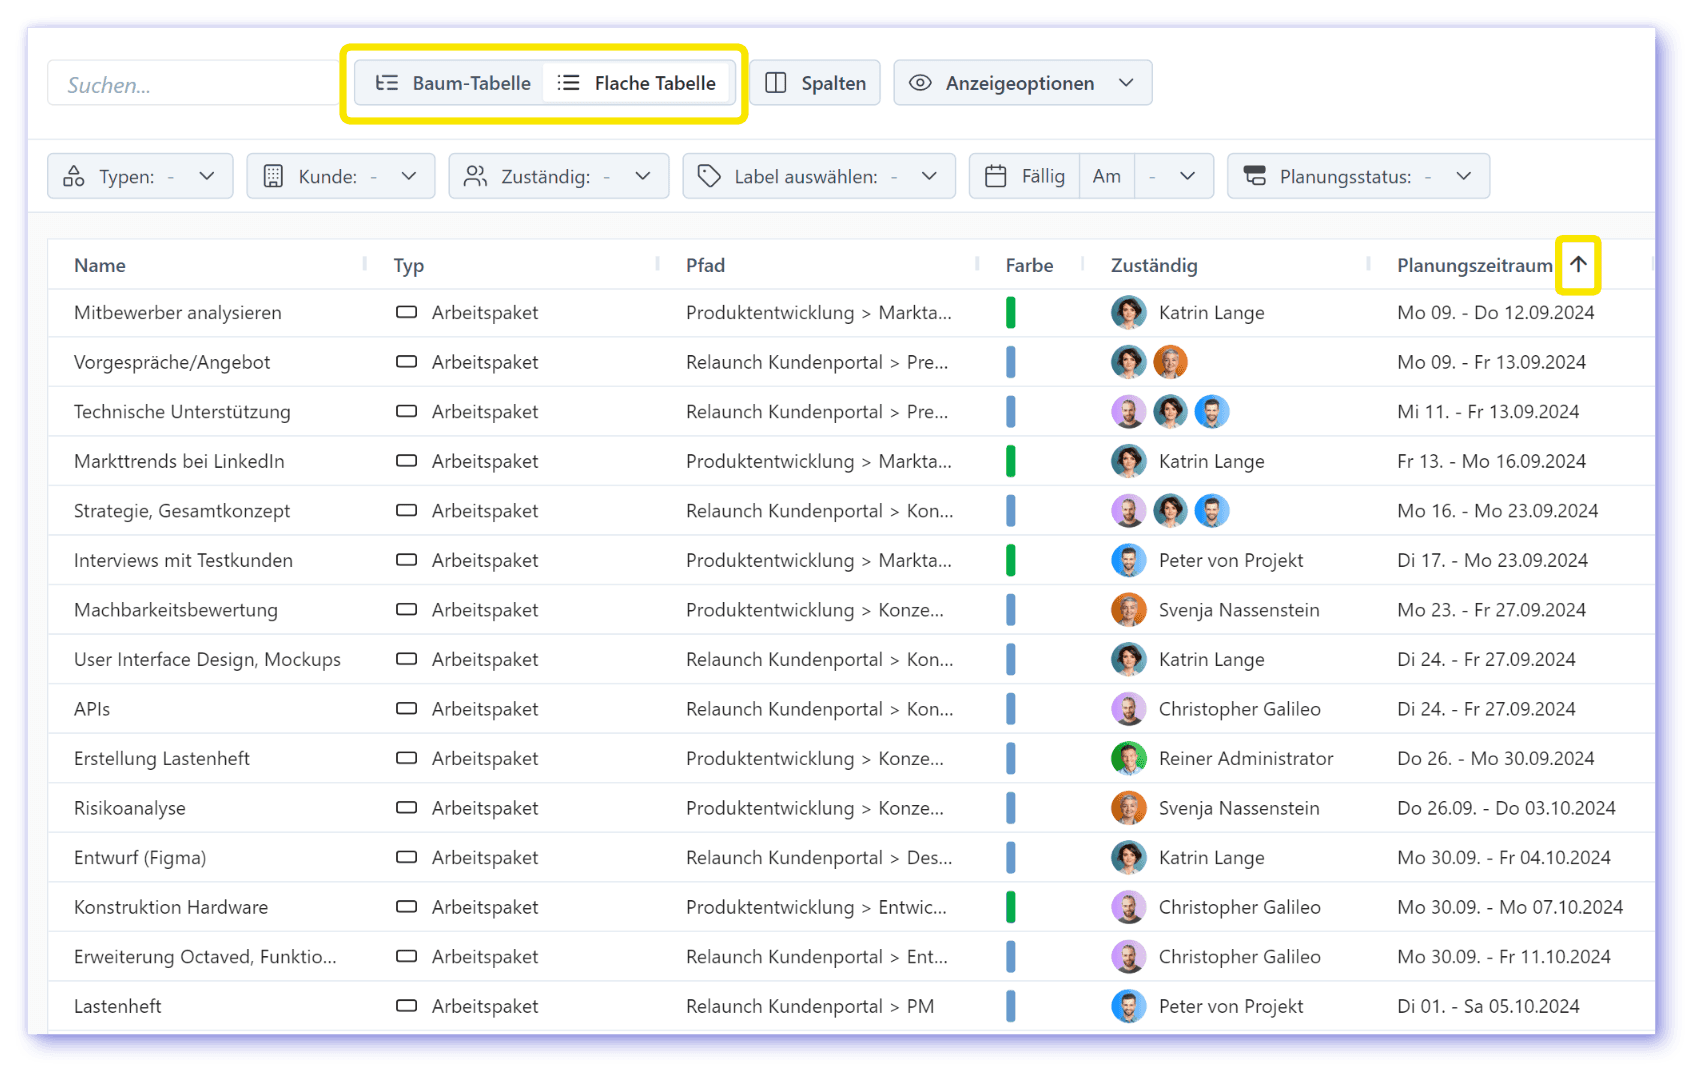Open the Kunde filter dropdown
1700x1079 pixels.
340,177
